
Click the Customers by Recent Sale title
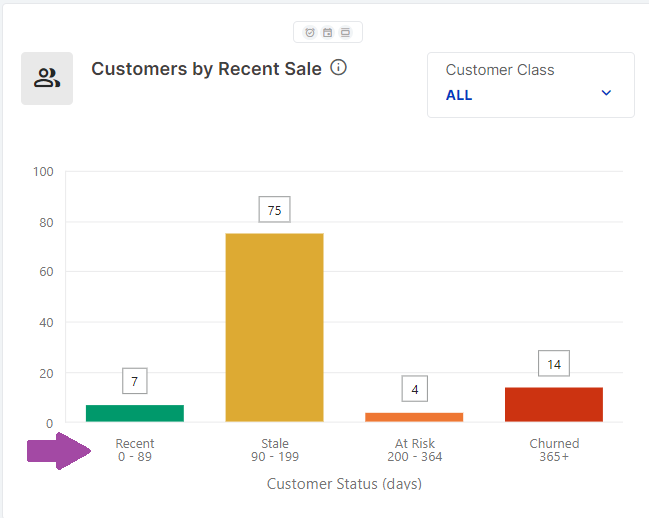point(206,69)
